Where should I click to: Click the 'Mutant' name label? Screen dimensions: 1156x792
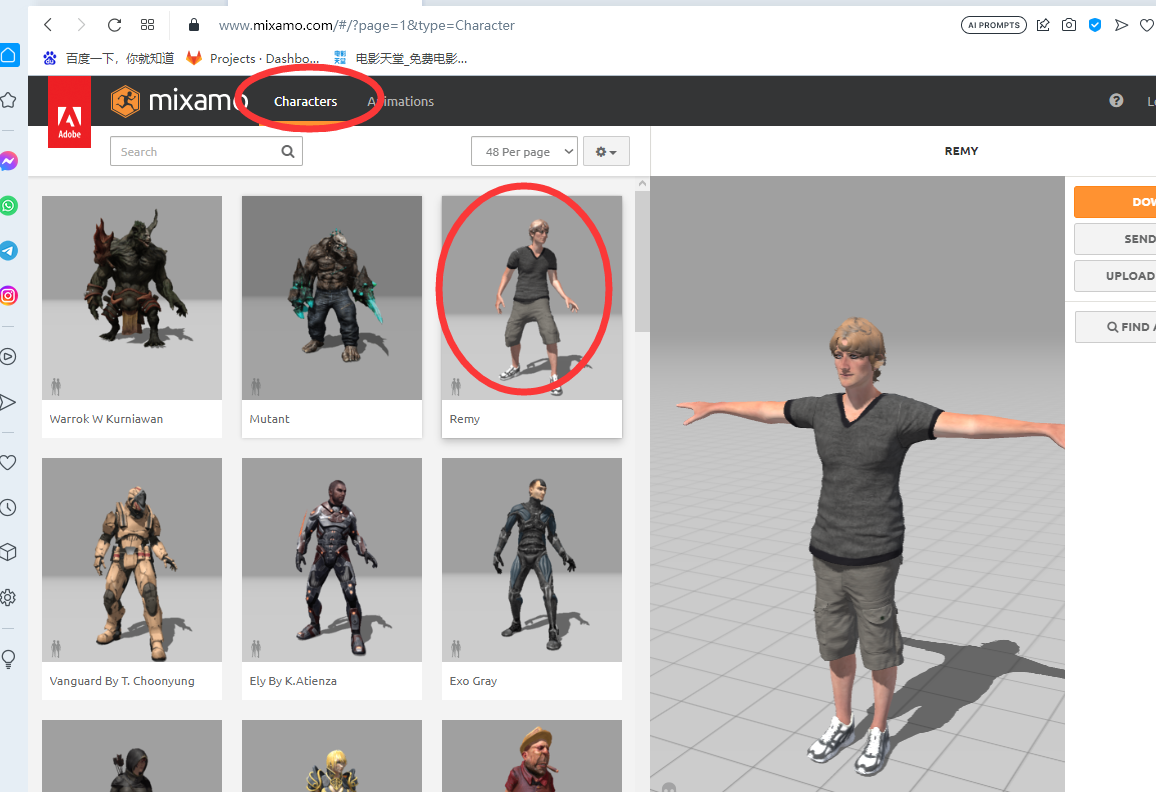[x=269, y=419]
